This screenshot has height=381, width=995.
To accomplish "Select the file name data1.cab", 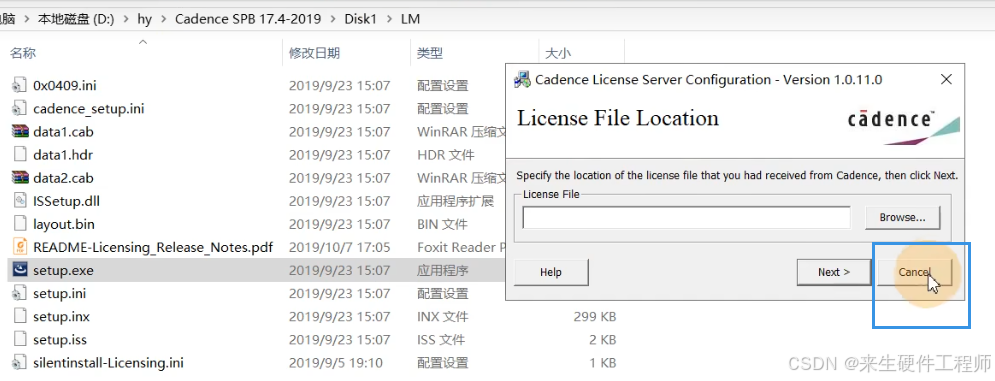I will tap(63, 131).
